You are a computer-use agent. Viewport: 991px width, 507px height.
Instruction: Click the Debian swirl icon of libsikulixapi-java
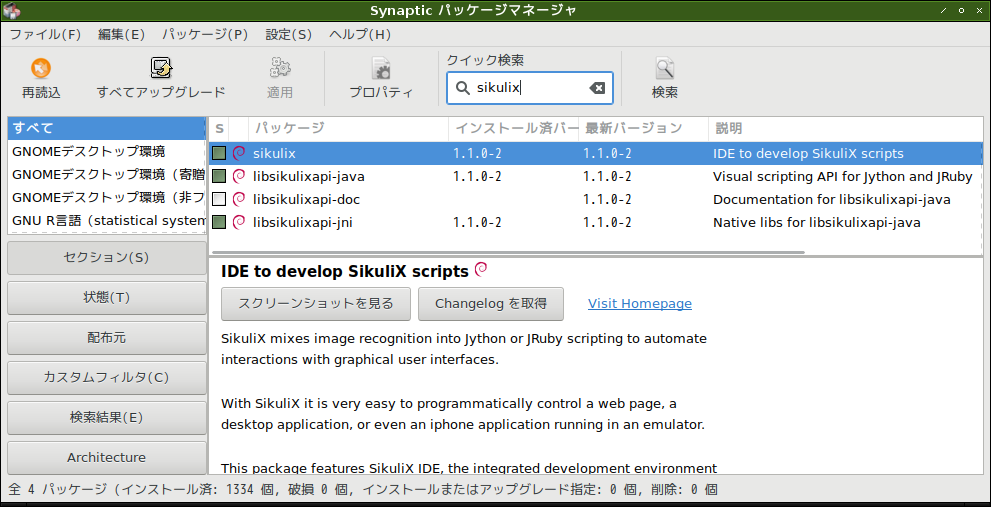[238, 176]
